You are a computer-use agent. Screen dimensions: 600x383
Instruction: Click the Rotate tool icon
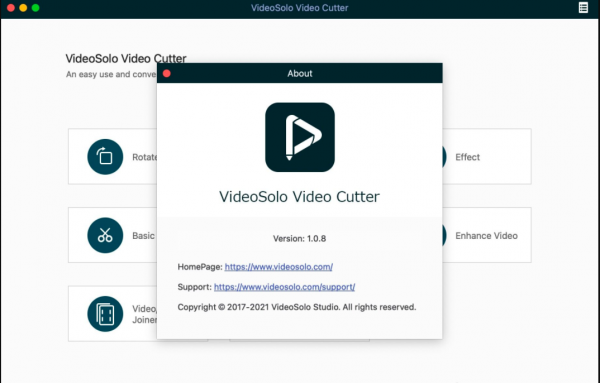[x=105, y=156]
